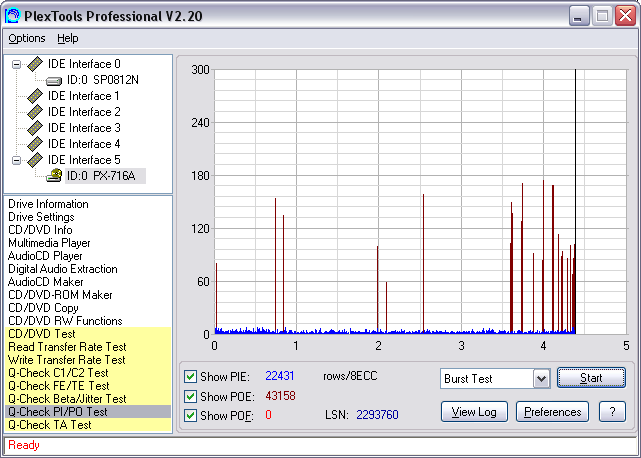Click the PlexTools app icon in title bar

point(12,16)
